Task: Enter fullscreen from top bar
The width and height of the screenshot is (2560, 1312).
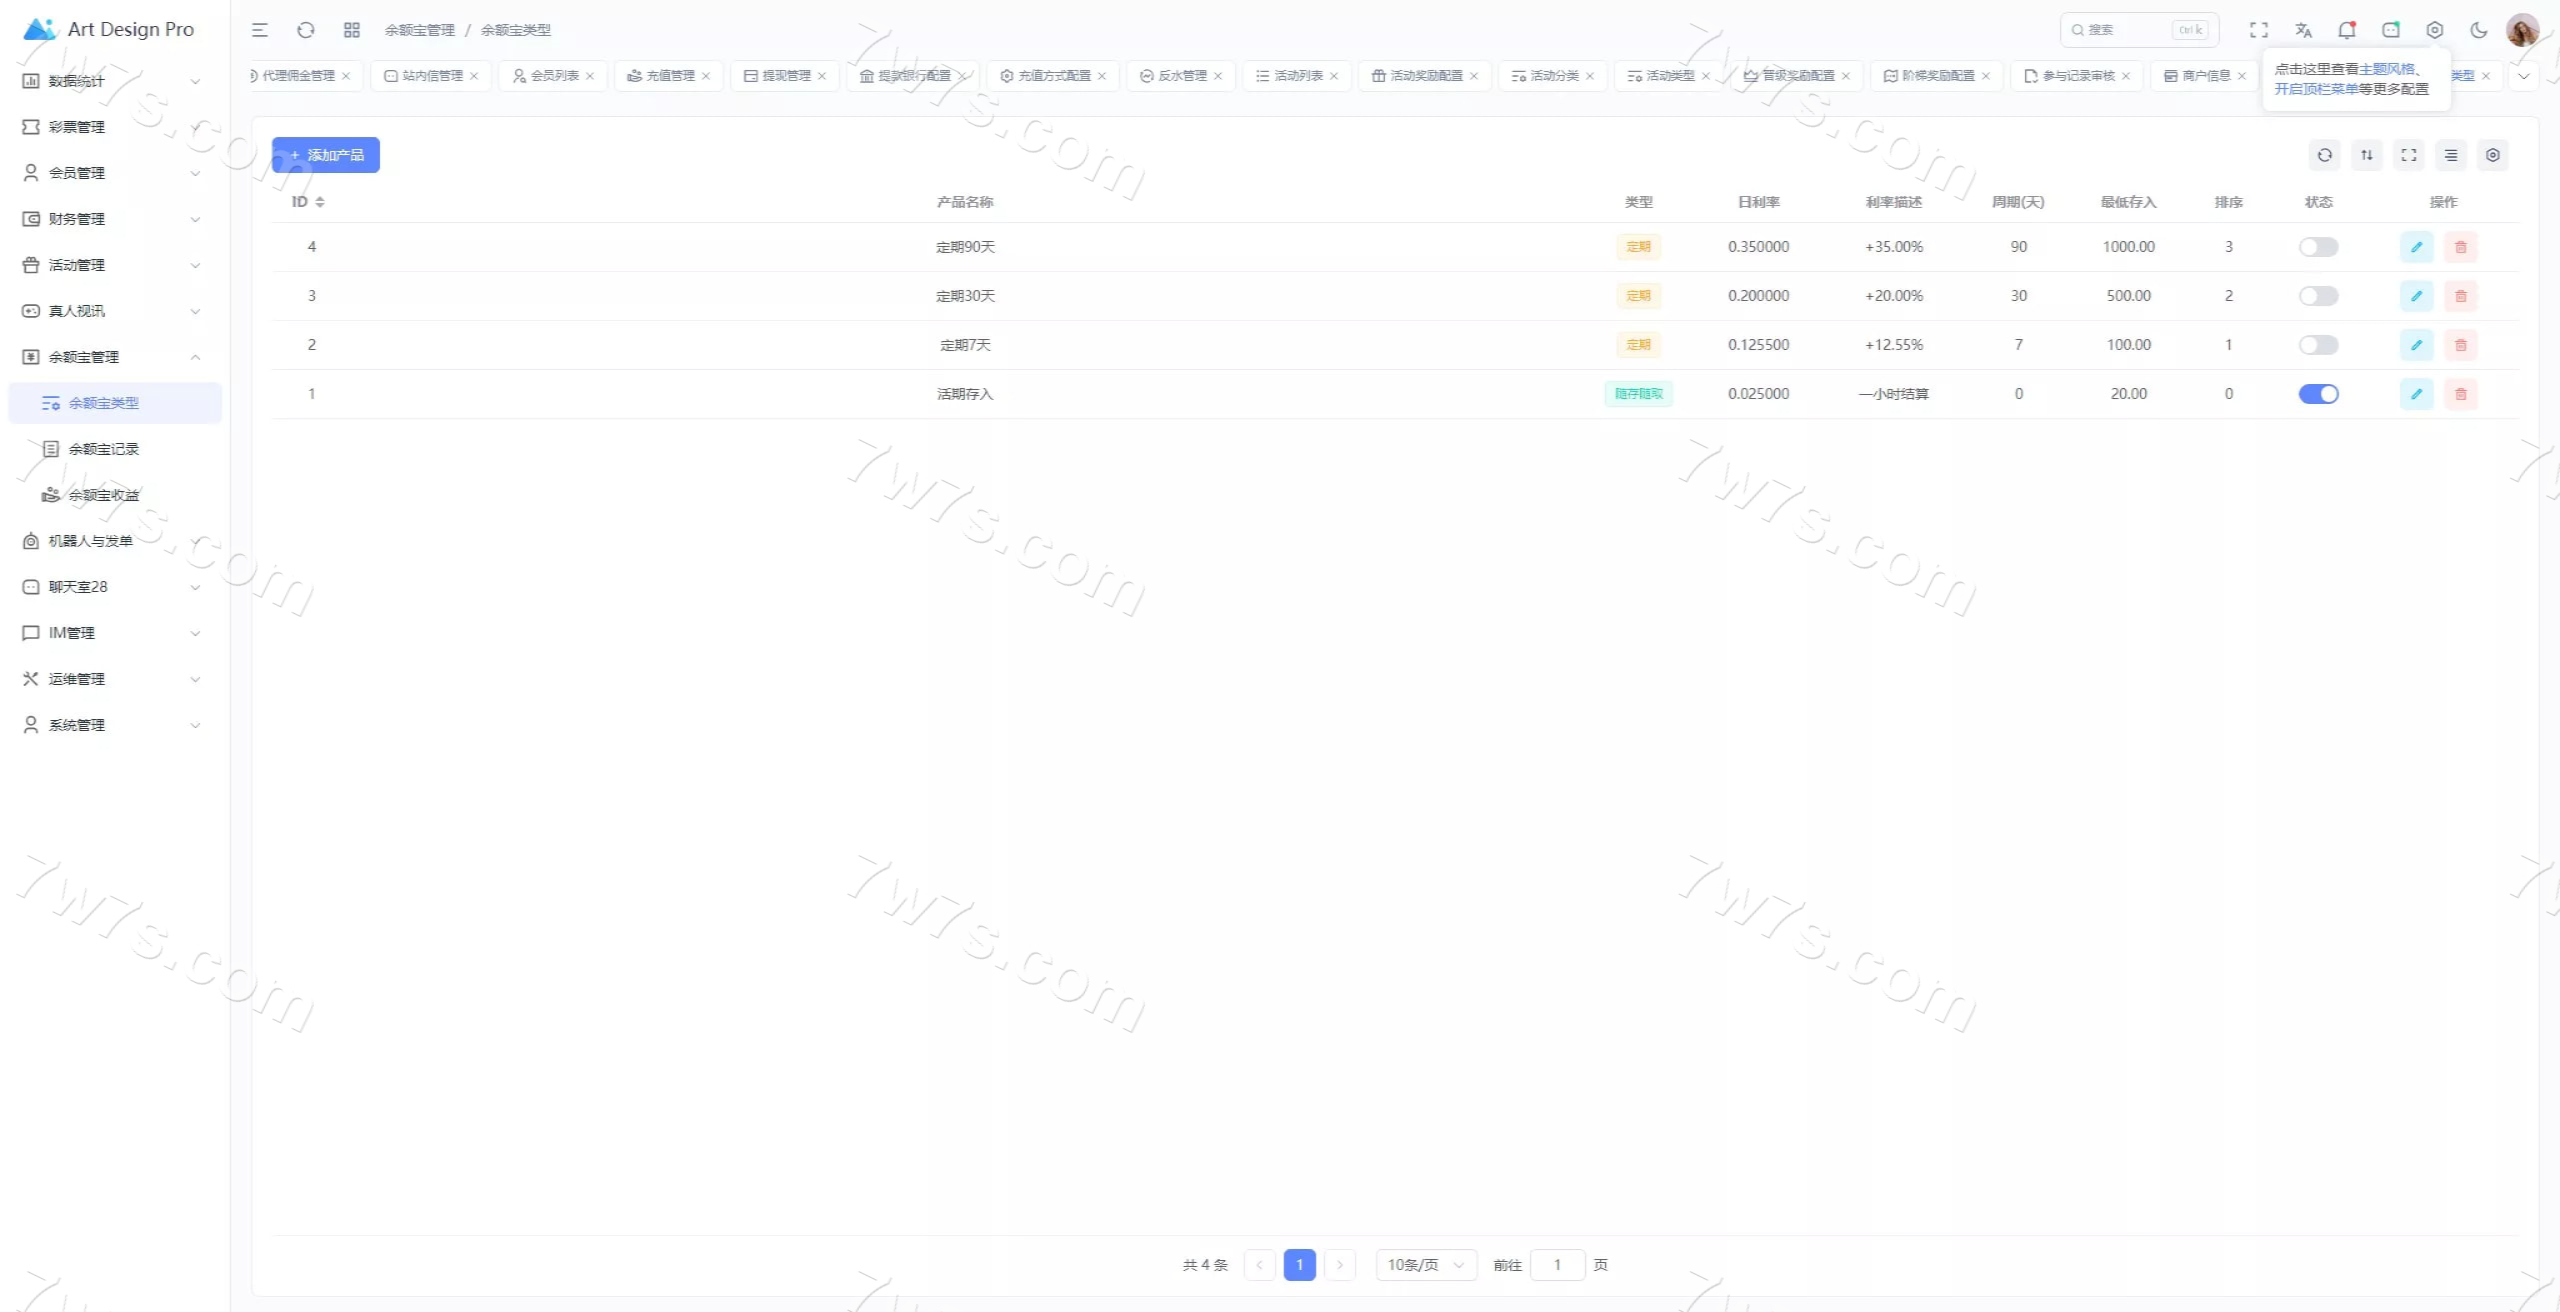Action: coord(2258,30)
